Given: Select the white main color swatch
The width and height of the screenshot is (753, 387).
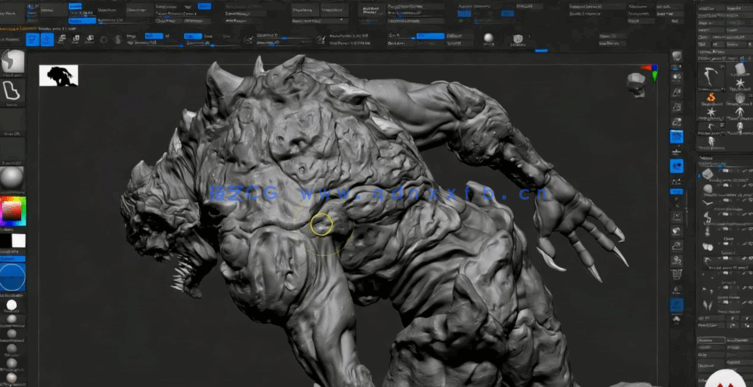Looking at the screenshot, I should [x=19, y=241].
